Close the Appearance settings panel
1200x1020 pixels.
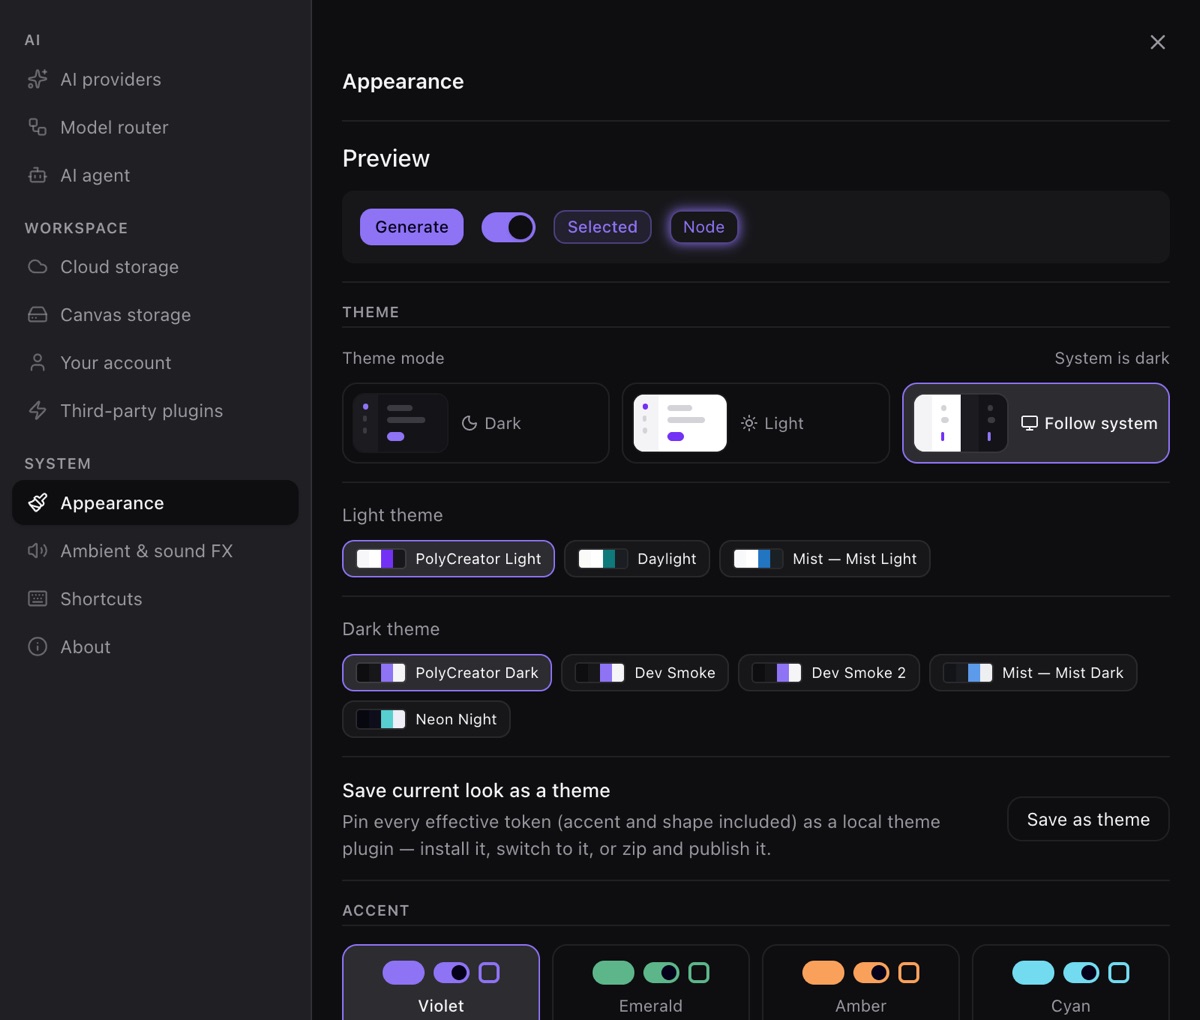pyautogui.click(x=1157, y=42)
